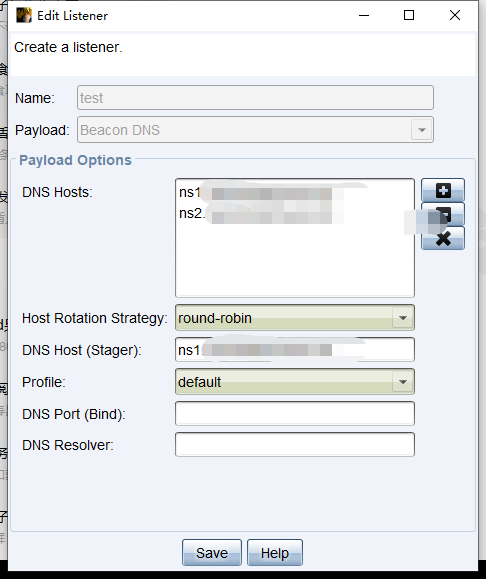Close the Edit Listener dialog
Screen dimensions: 486x579
pos(455,15)
